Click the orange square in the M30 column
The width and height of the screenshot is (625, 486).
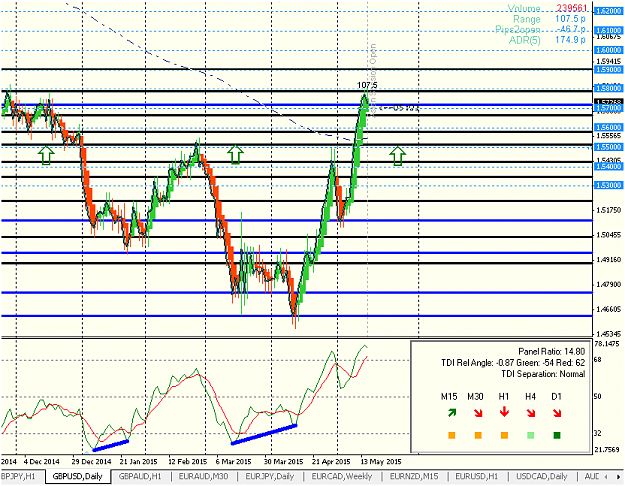click(x=478, y=435)
